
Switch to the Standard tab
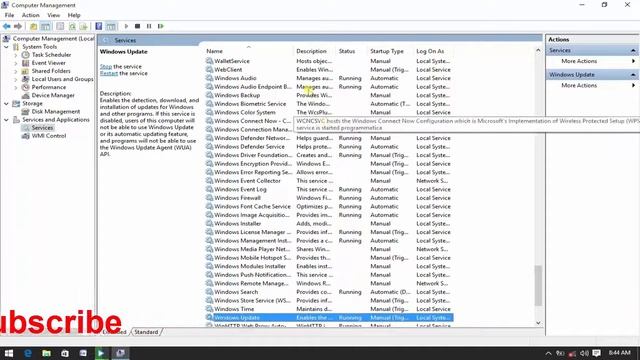tap(146, 332)
